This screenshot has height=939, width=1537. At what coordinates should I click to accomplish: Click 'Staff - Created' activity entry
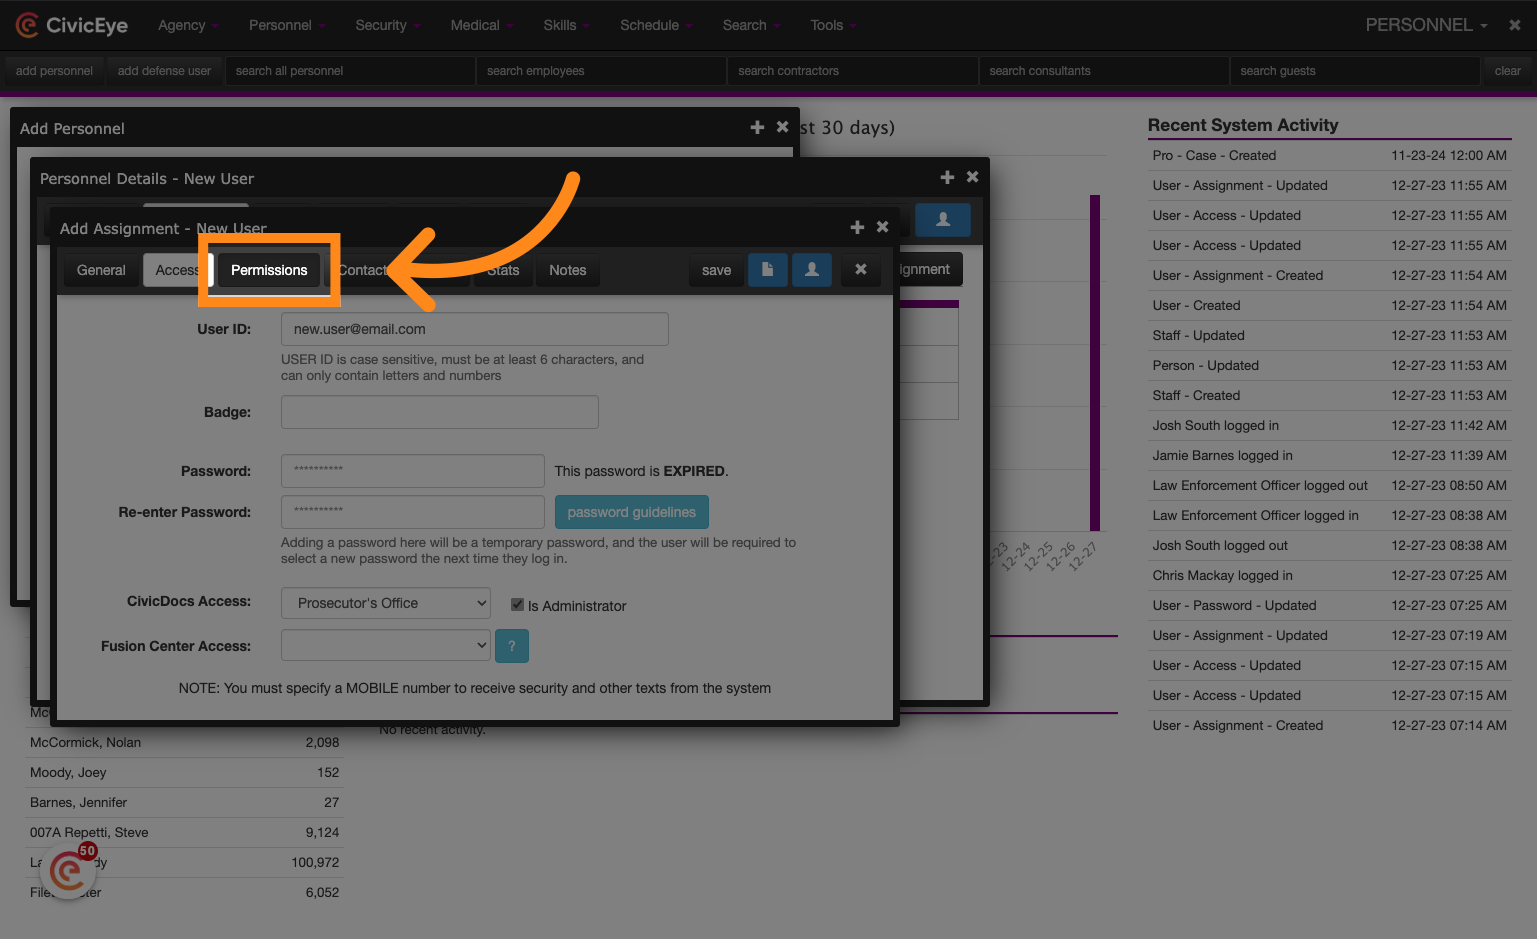pyautogui.click(x=1329, y=395)
